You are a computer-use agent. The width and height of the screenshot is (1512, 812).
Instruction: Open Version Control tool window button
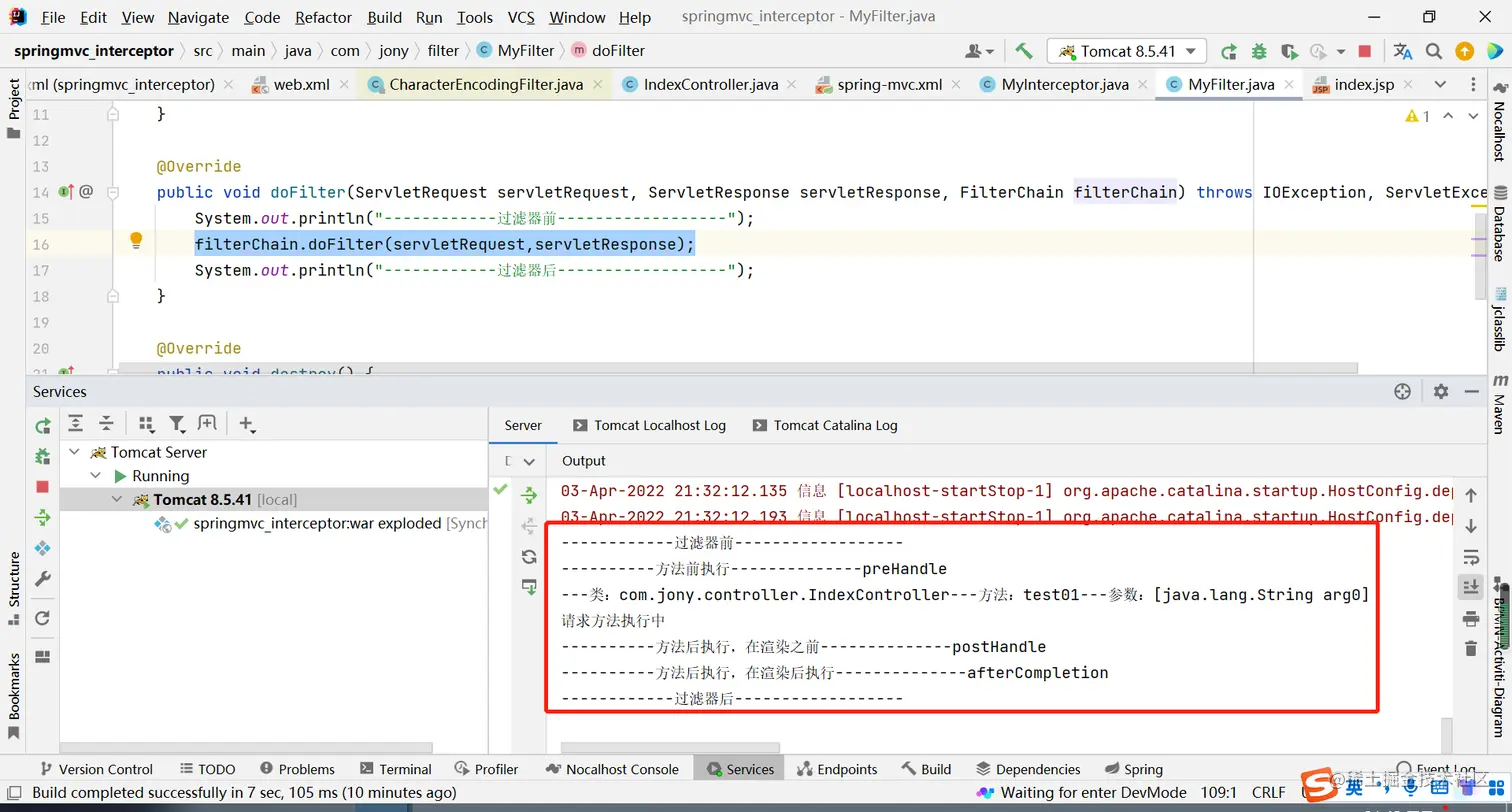95,769
